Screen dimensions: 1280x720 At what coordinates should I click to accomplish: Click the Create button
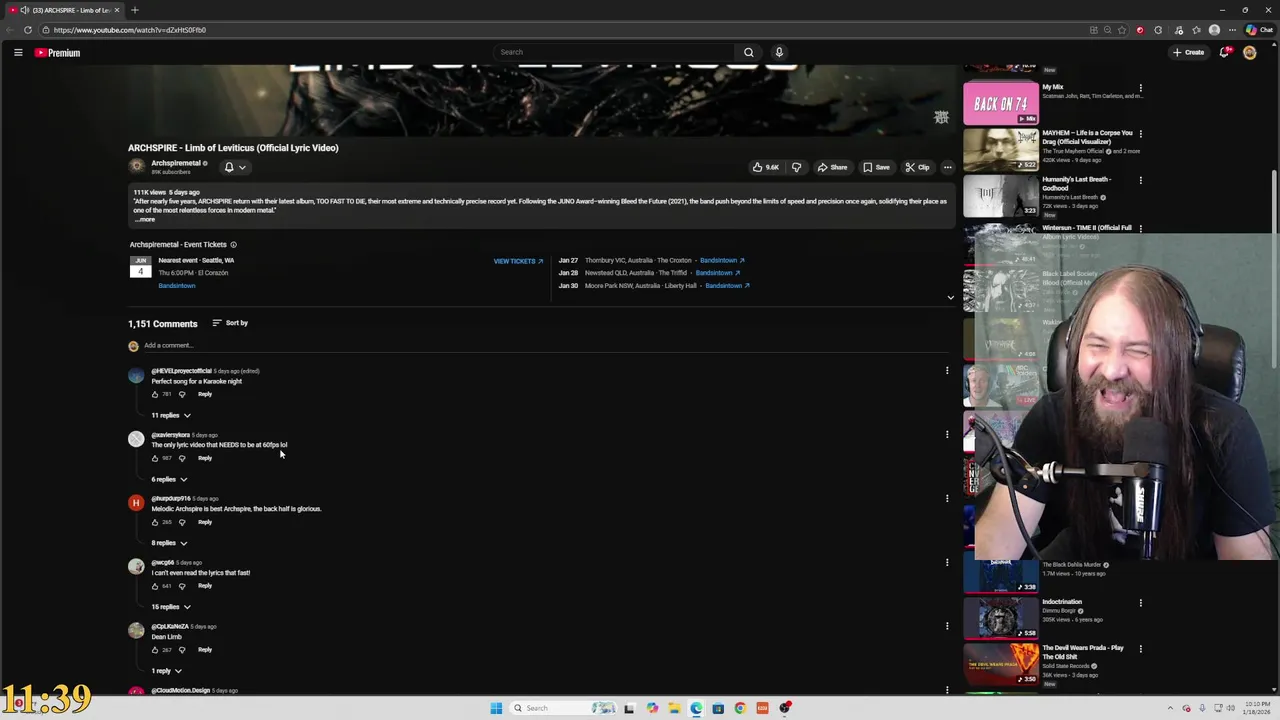[x=1189, y=52]
